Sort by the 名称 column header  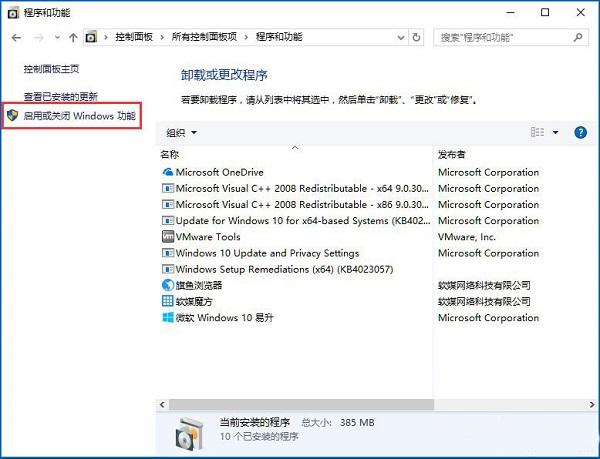170,155
